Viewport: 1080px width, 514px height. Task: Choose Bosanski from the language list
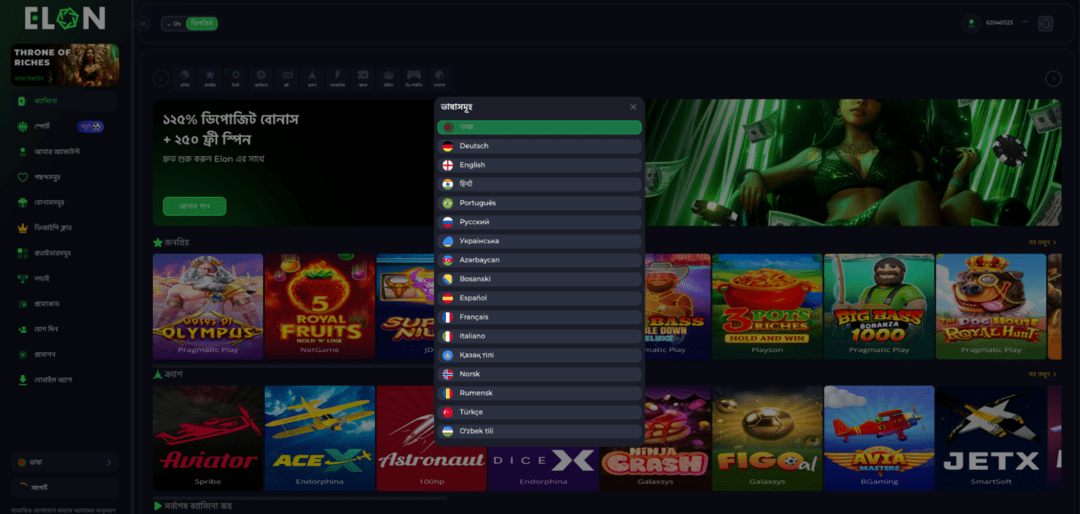539,279
